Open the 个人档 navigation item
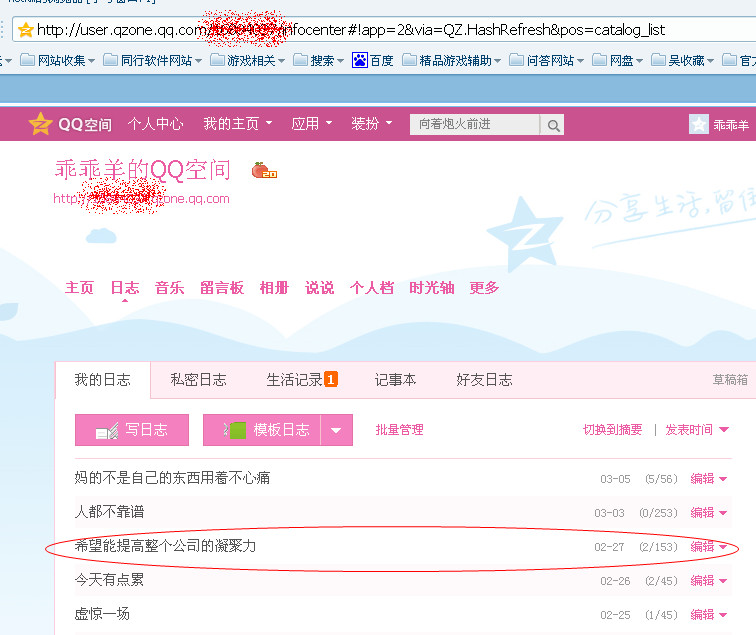 click(371, 288)
